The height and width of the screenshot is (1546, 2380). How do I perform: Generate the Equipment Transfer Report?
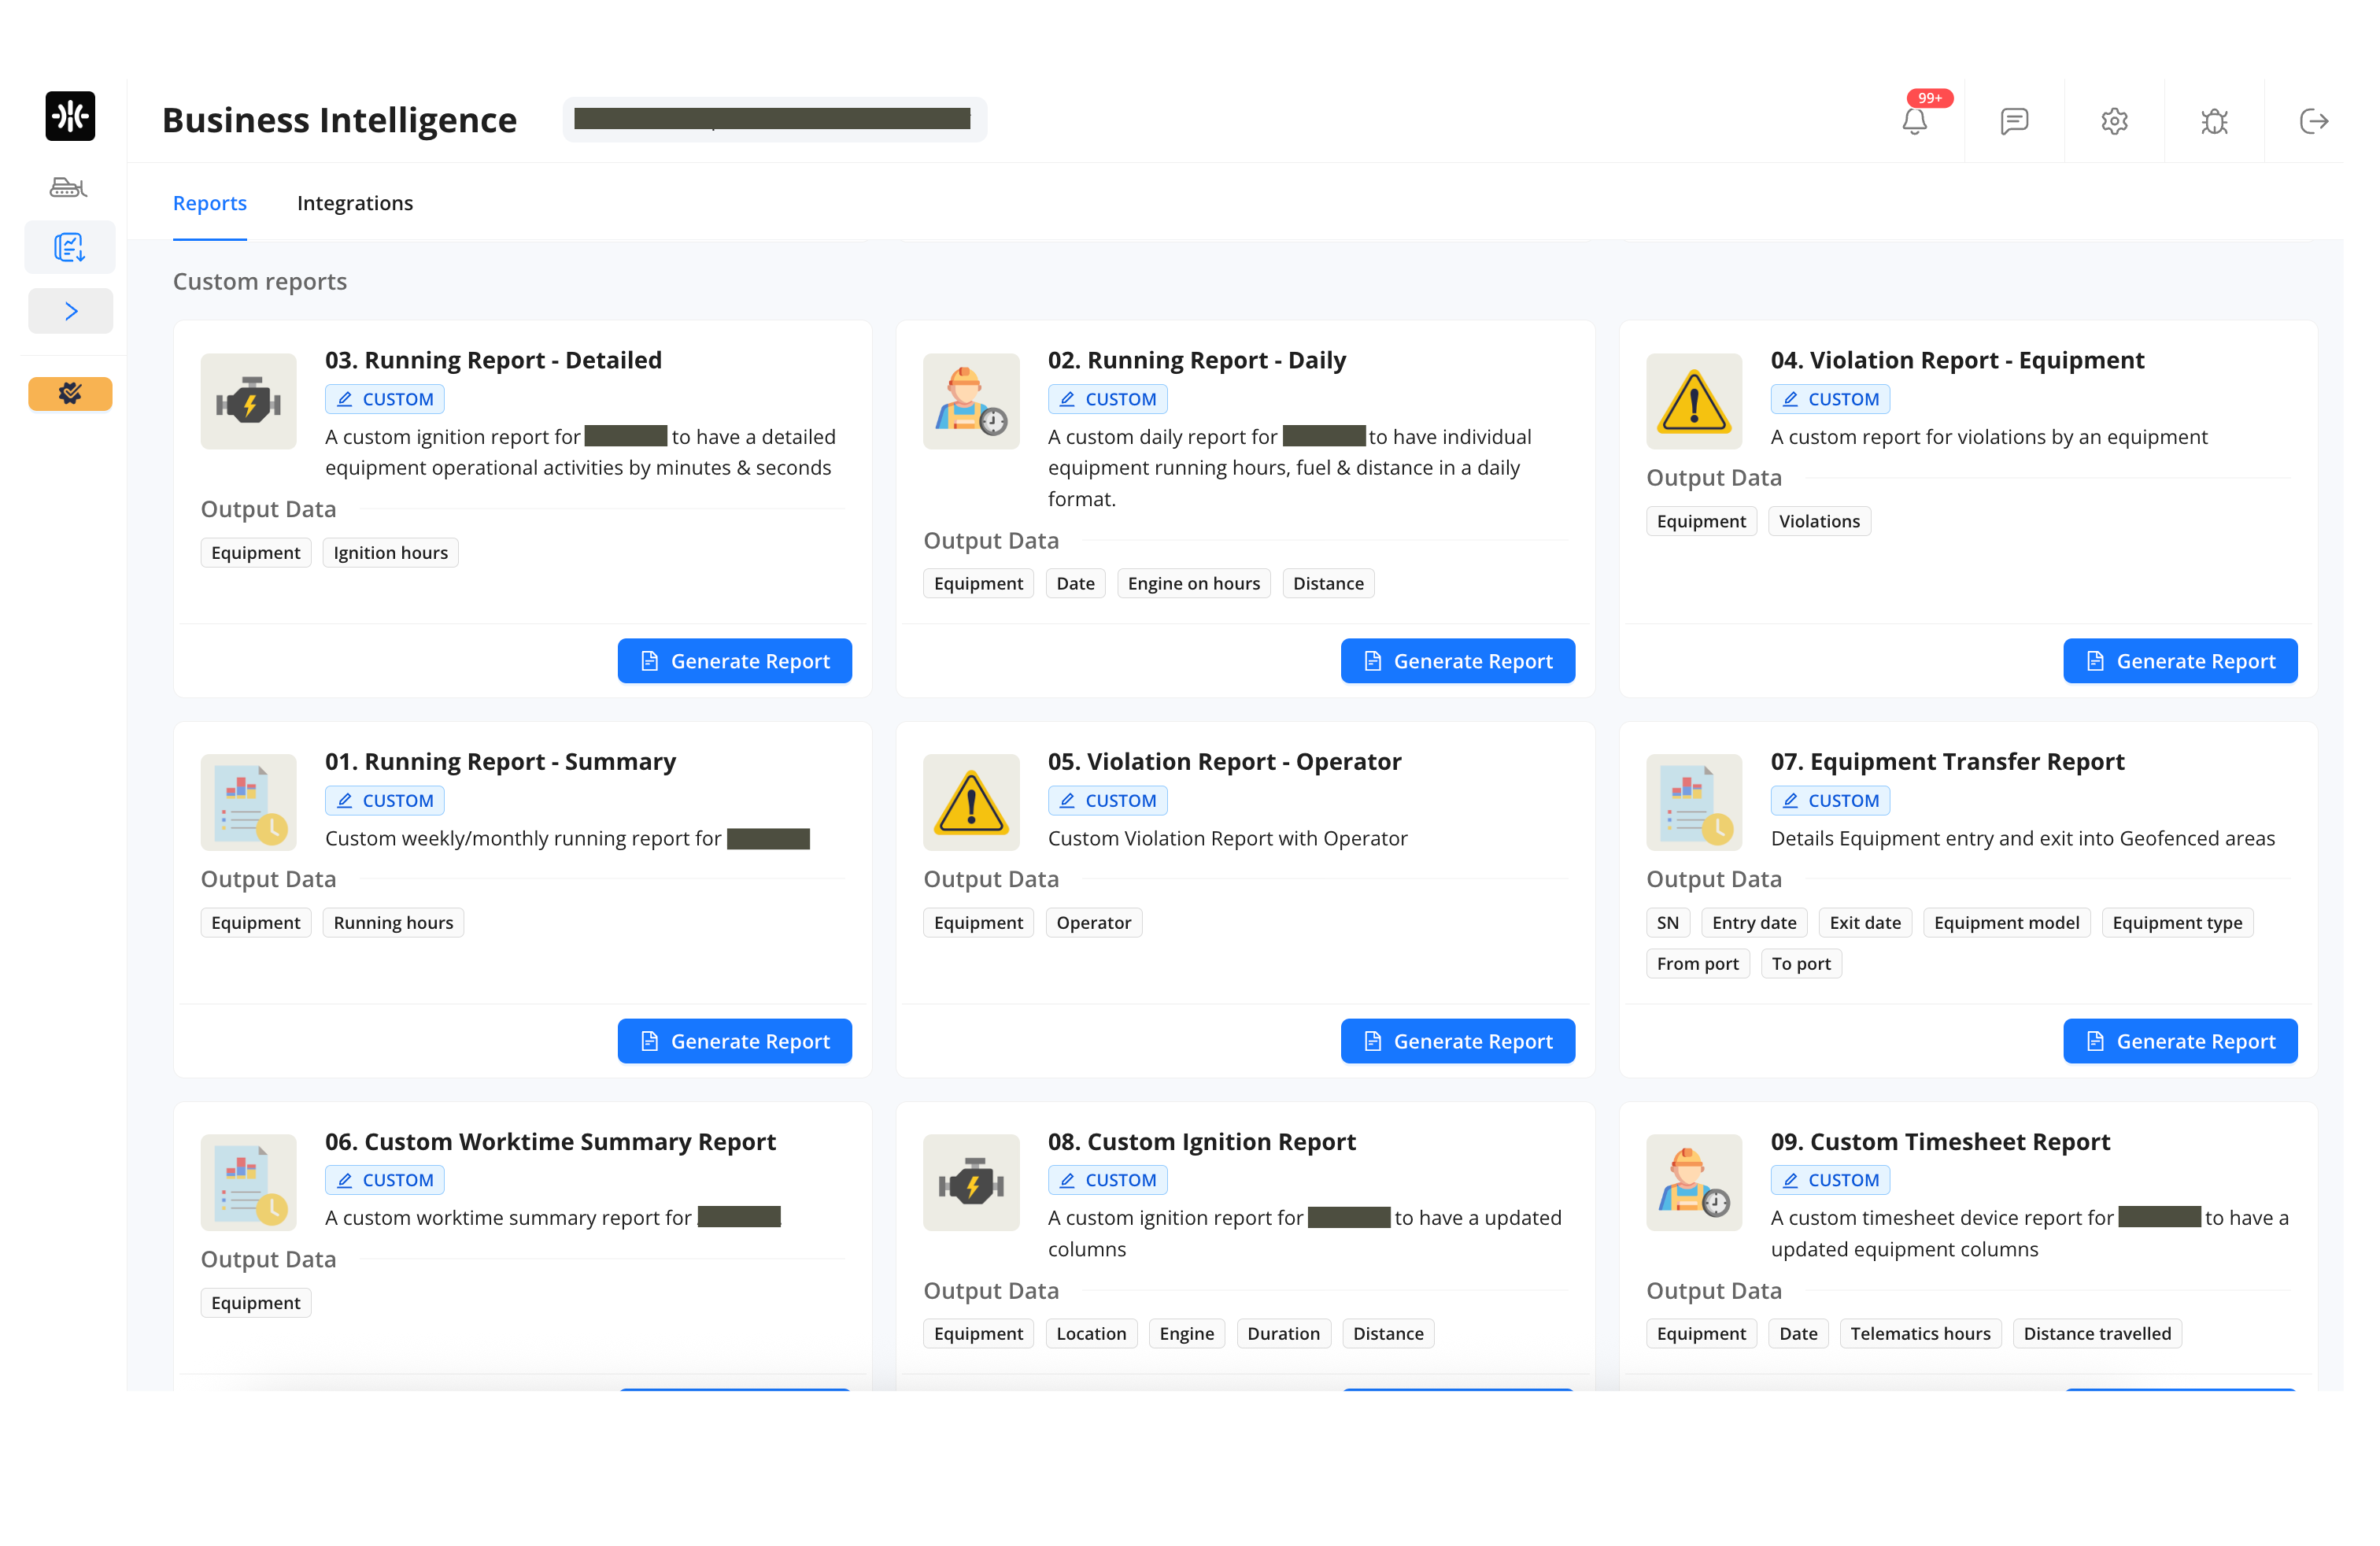2180,1040
